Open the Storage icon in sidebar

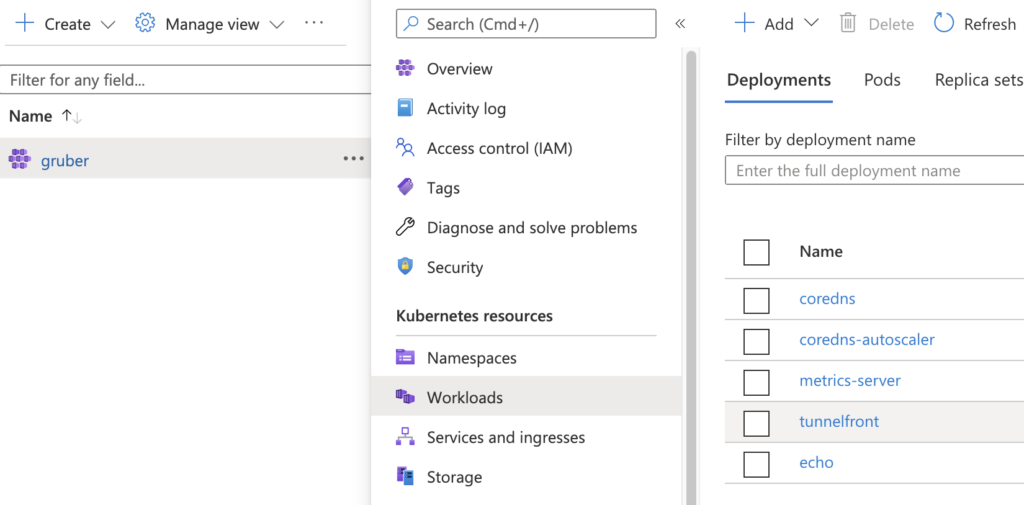(406, 476)
